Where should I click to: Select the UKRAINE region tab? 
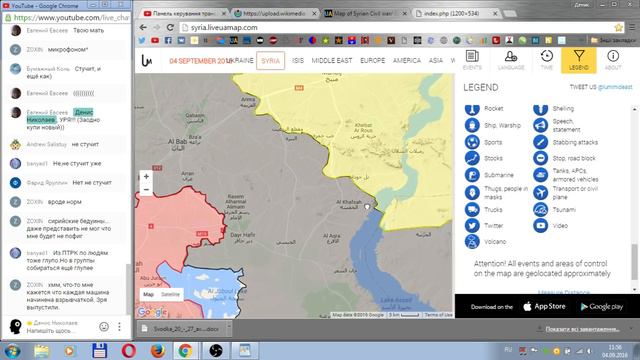click(240, 60)
